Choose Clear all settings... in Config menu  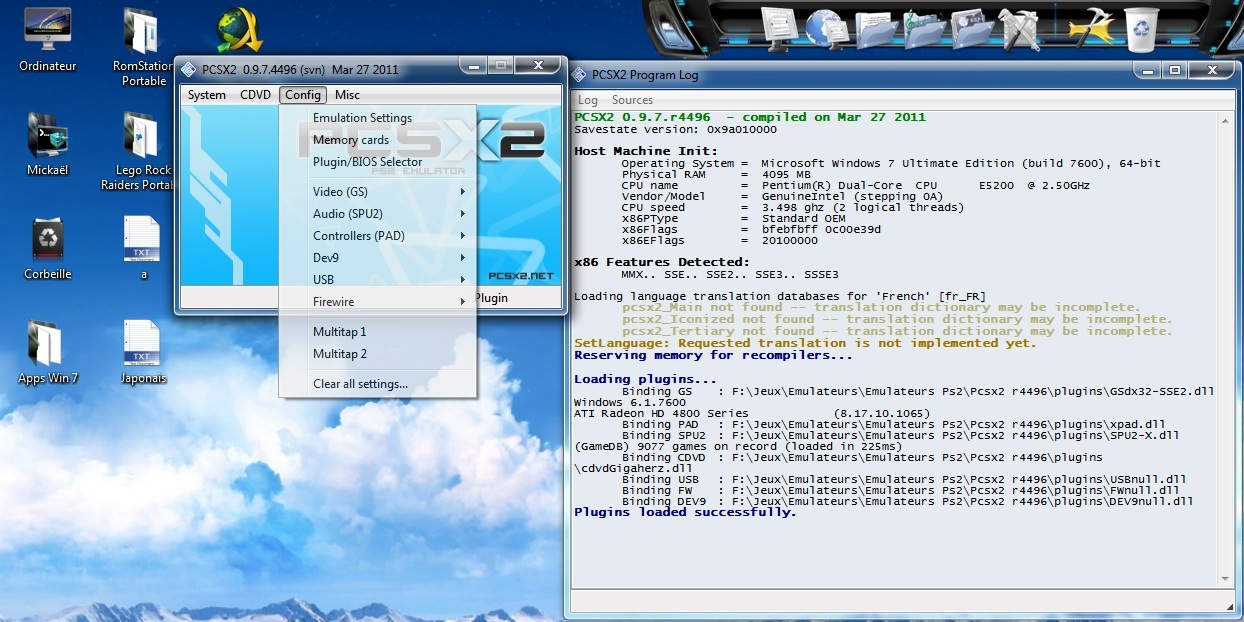tap(377, 384)
